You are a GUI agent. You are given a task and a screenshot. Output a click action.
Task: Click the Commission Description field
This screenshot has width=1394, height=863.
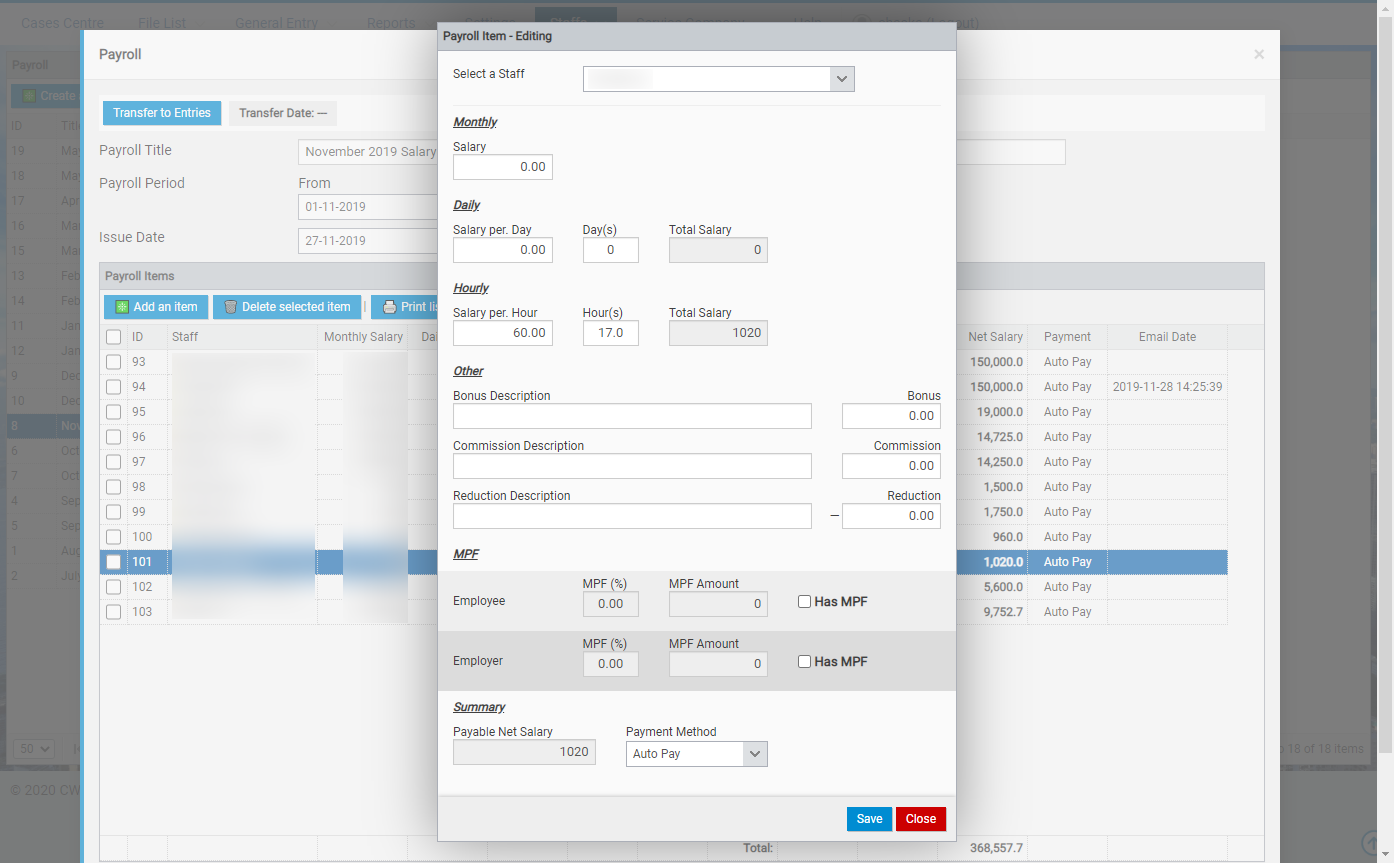632,466
